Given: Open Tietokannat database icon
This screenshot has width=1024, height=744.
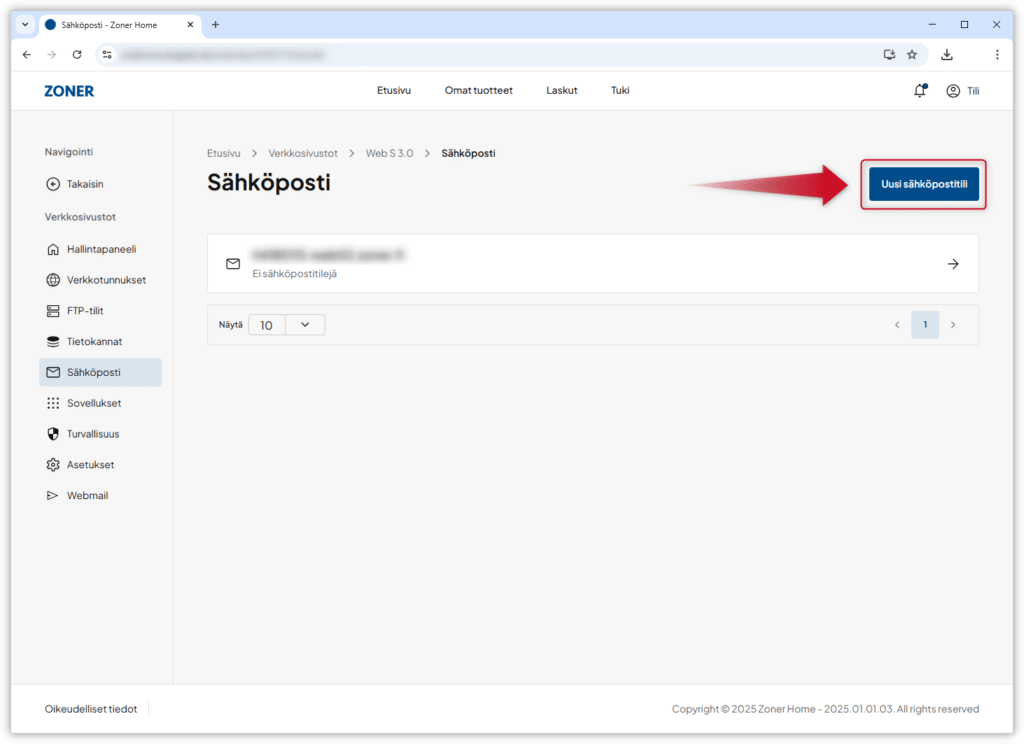Looking at the screenshot, I should point(53,342).
